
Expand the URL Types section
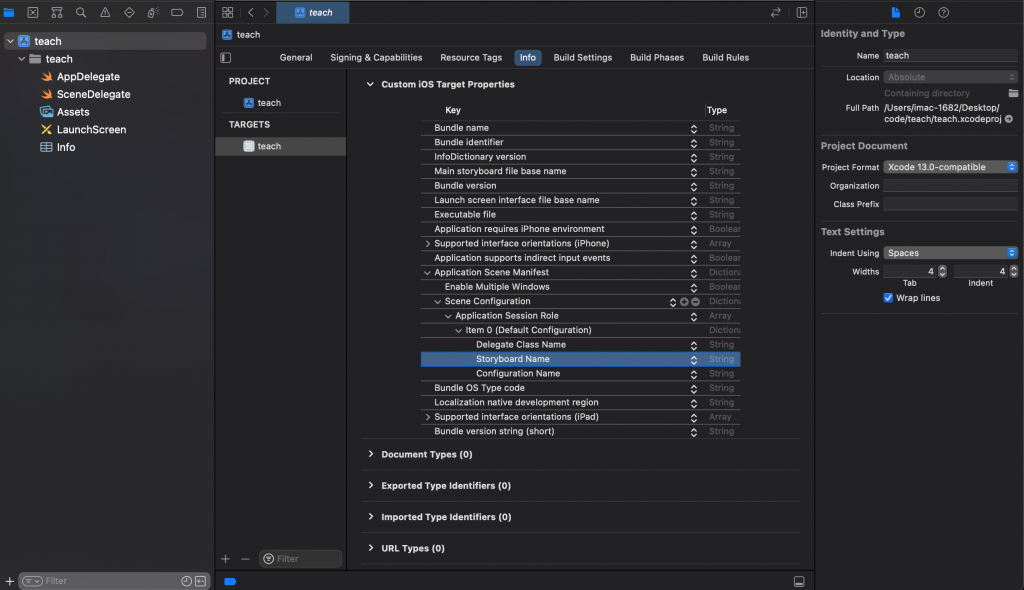pos(370,548)
